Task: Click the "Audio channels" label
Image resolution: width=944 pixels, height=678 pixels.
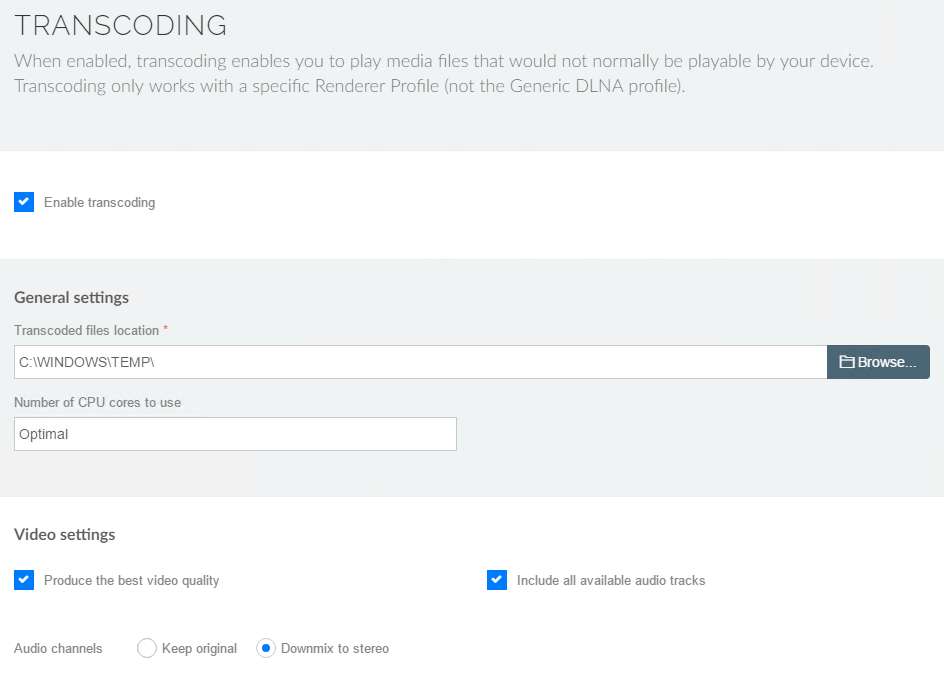Action: point(58,648)
